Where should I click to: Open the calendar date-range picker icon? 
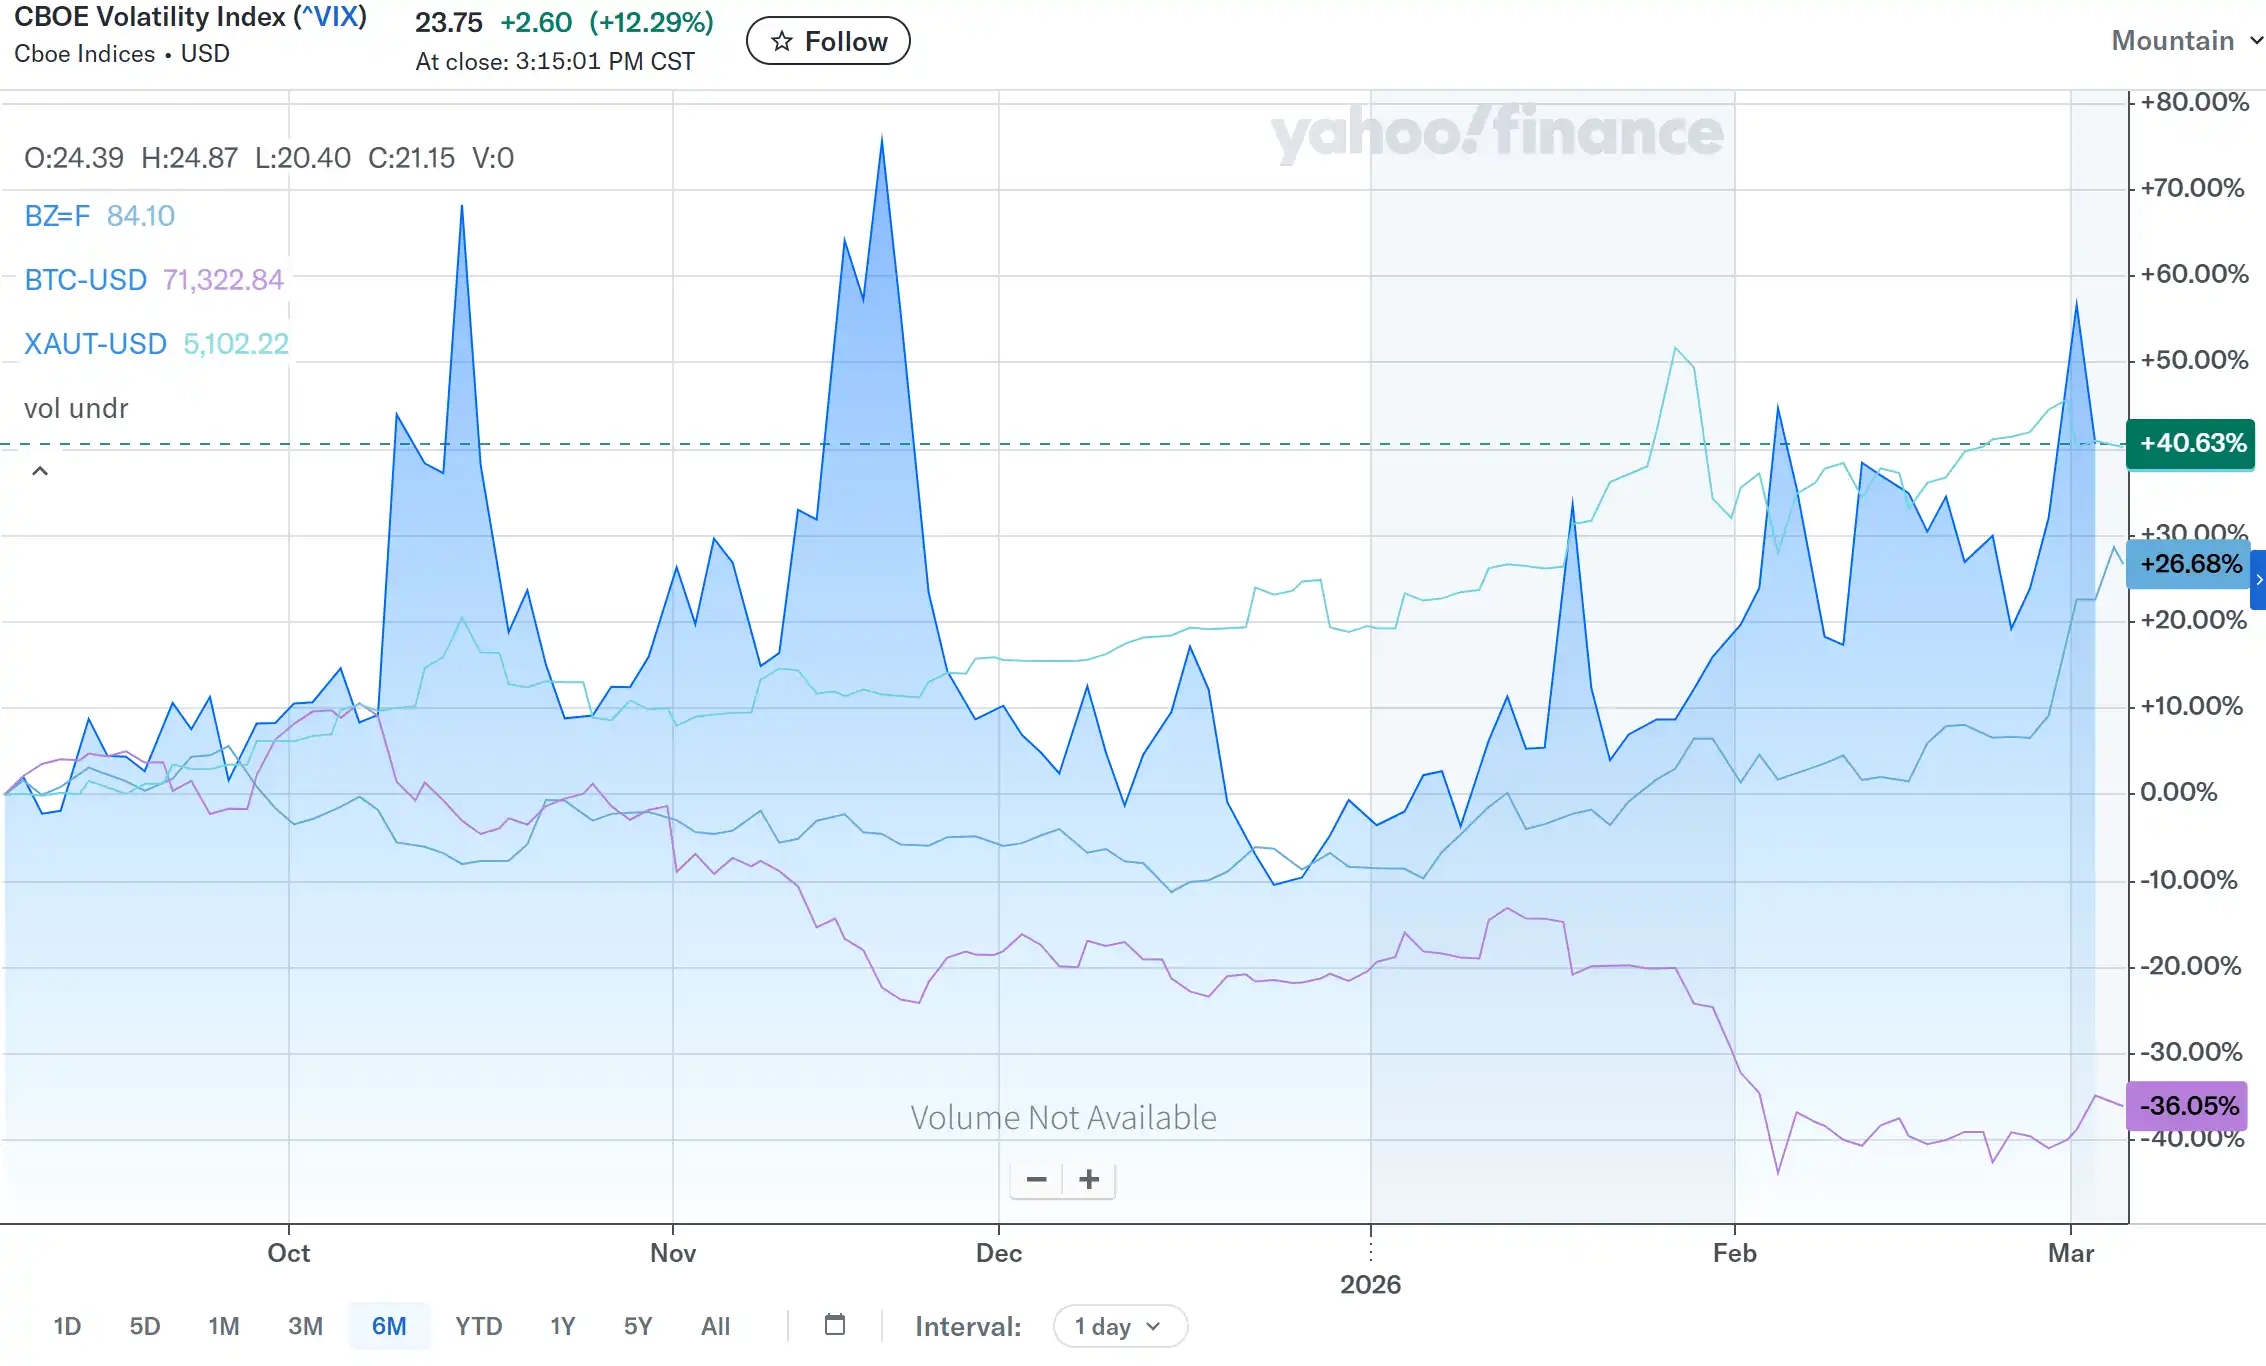coord(835,1325)
